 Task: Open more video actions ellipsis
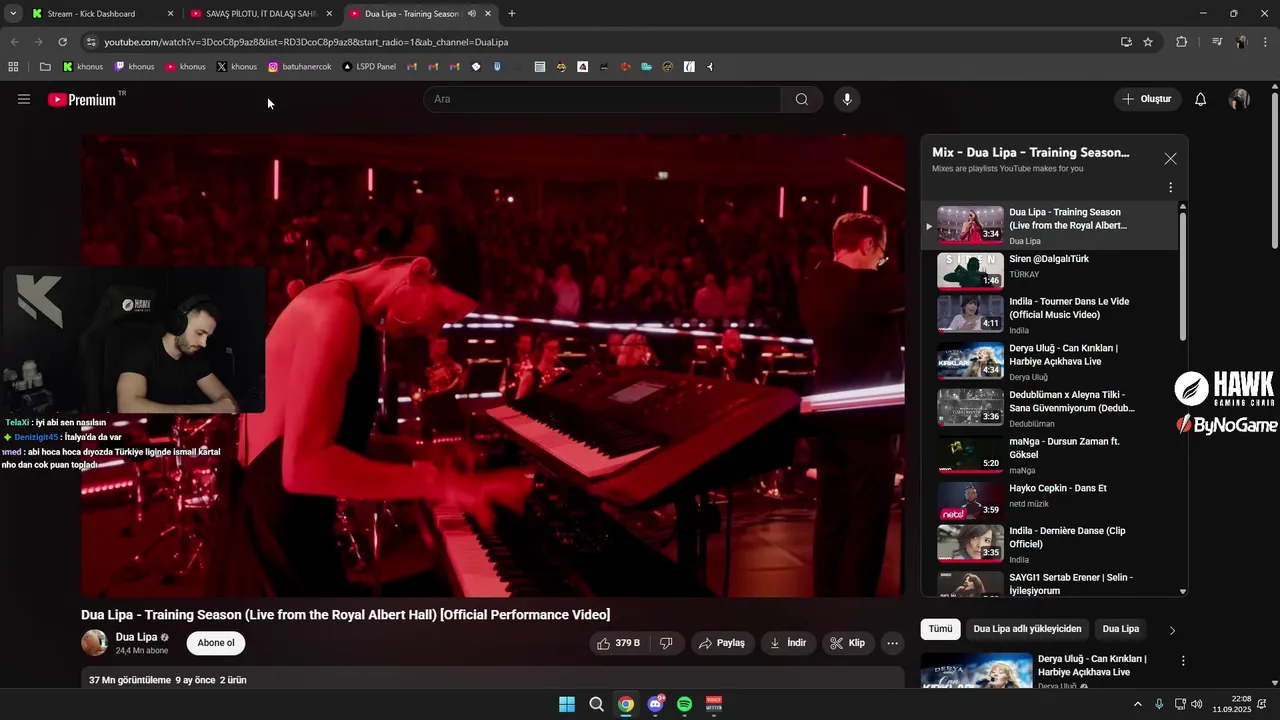pos(893,643)
